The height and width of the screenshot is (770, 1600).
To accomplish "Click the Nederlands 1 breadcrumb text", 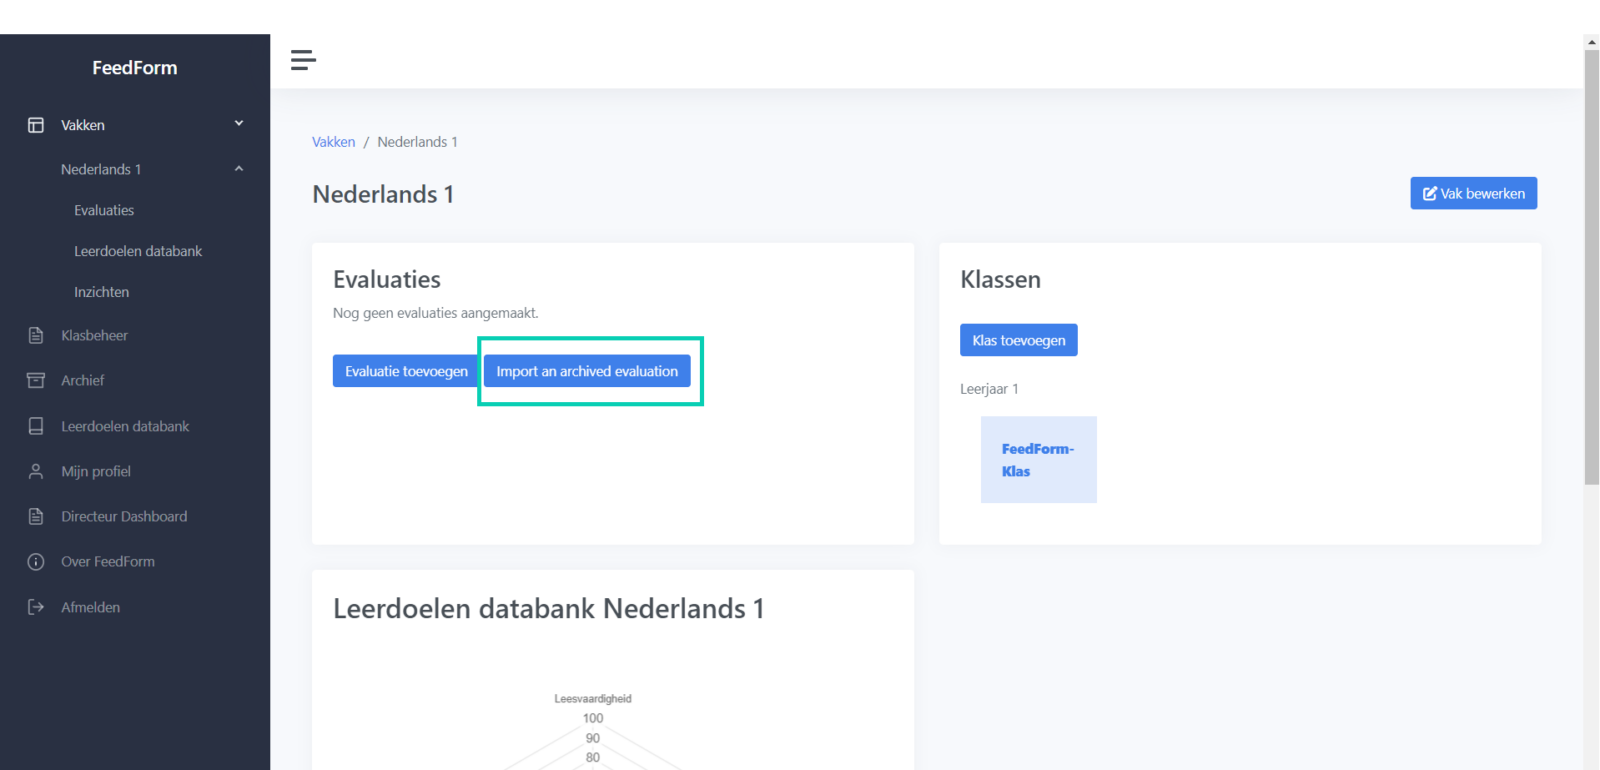I will pos(417,142).
